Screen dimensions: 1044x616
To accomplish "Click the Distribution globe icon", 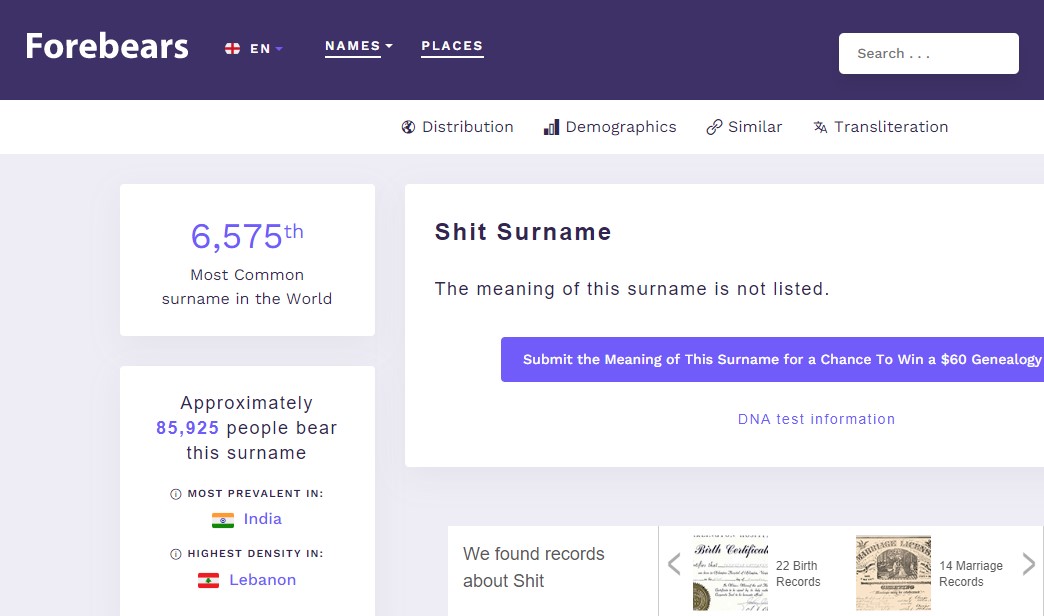I will (x=408, y=127).
